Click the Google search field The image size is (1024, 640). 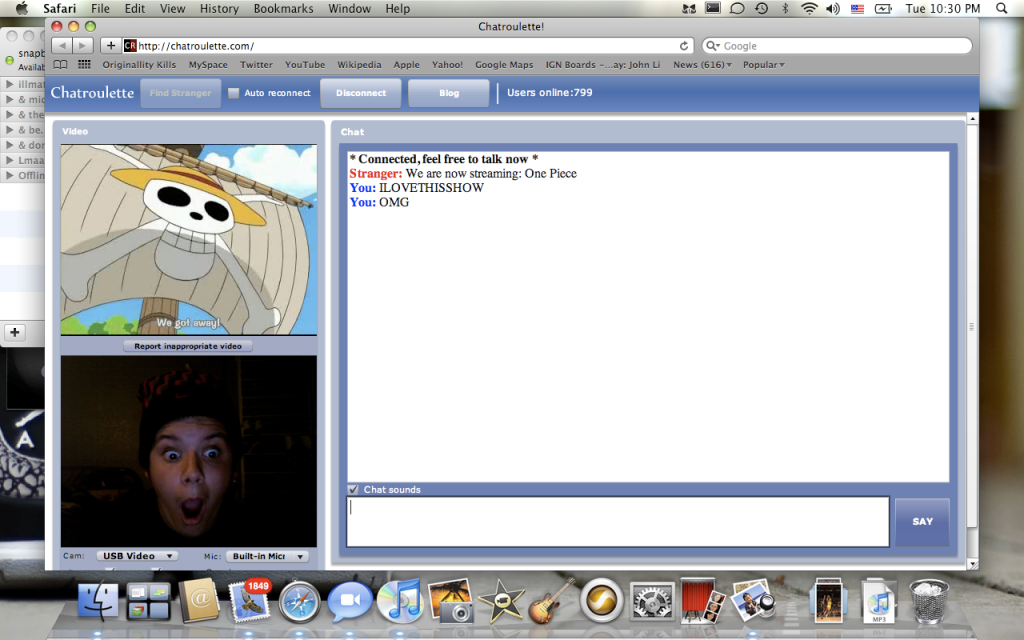click(837, 46)
